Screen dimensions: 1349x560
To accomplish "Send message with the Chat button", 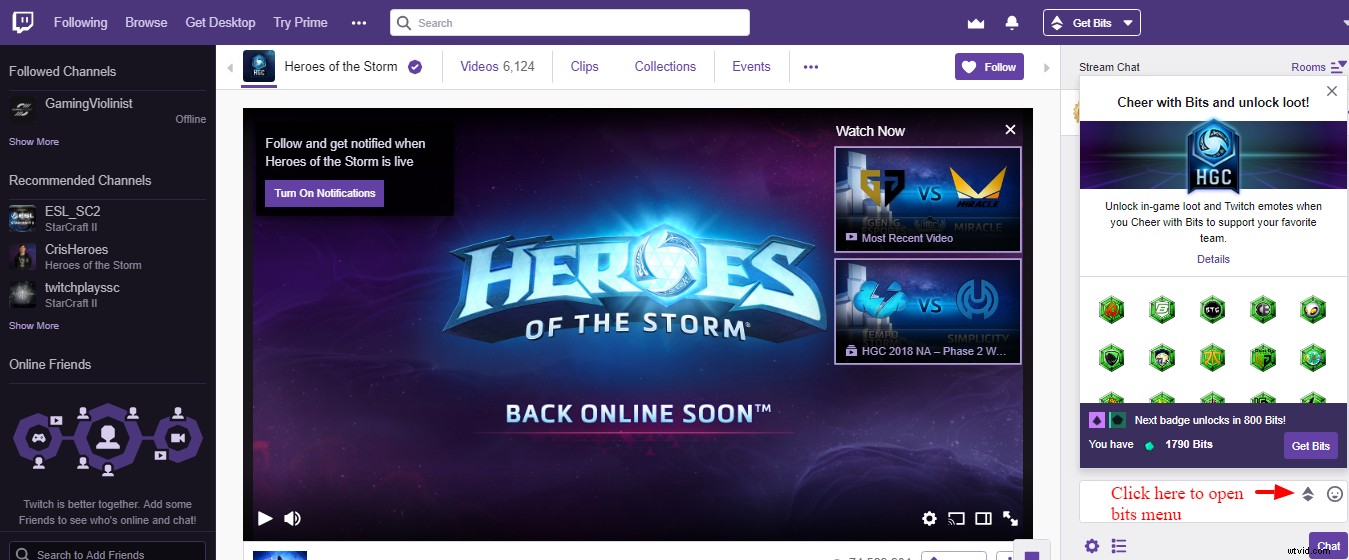I will click(1328, 546).
